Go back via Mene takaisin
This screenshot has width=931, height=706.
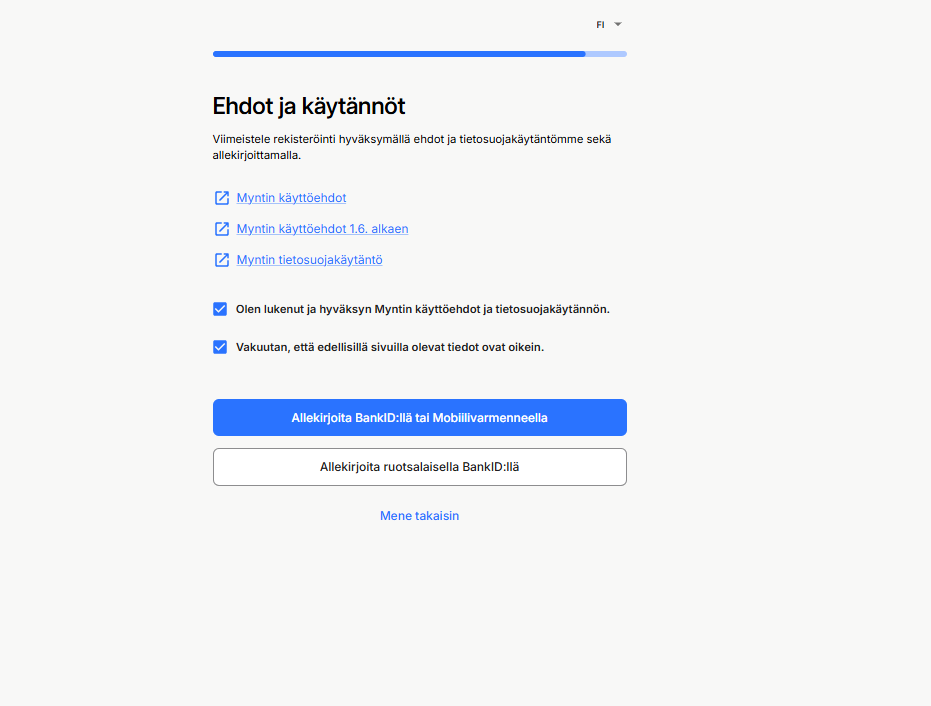[x=419, y=515]
